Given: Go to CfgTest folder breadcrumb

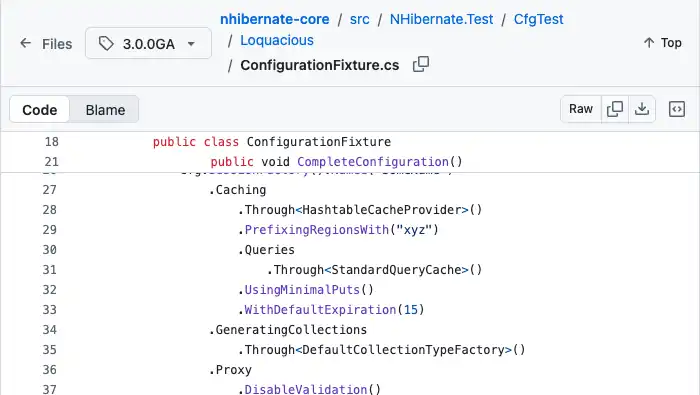Looking at the screenshot, I should tap(538, 19).
